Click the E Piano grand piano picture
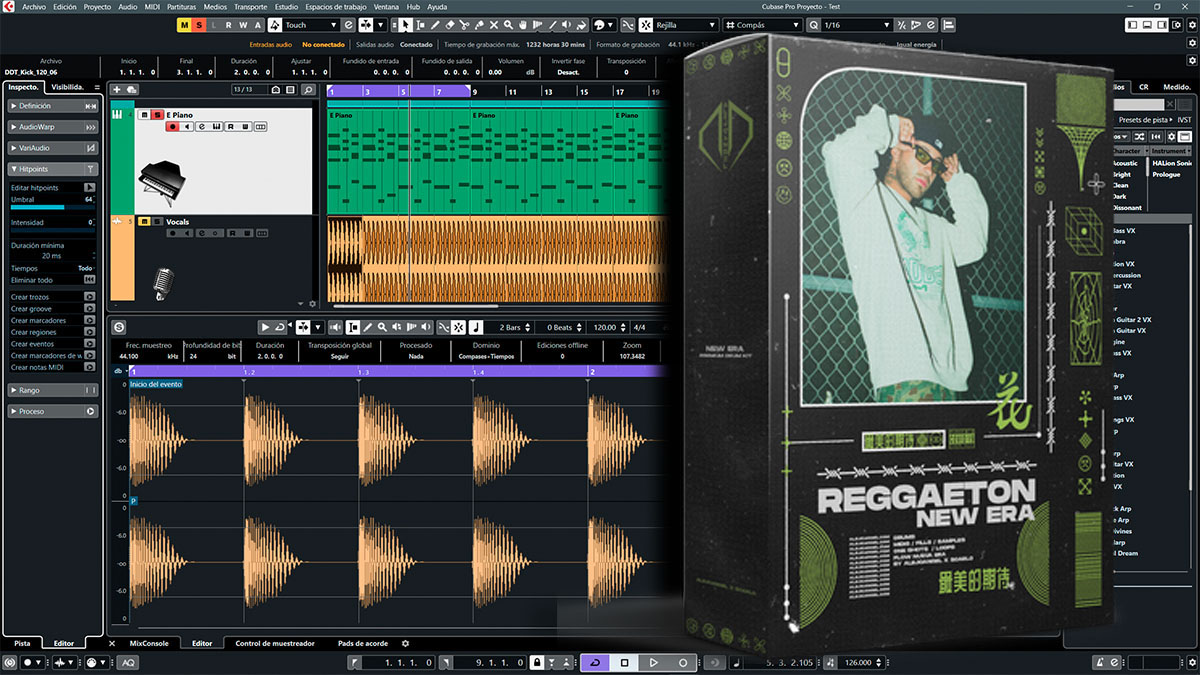 point(163,183)
